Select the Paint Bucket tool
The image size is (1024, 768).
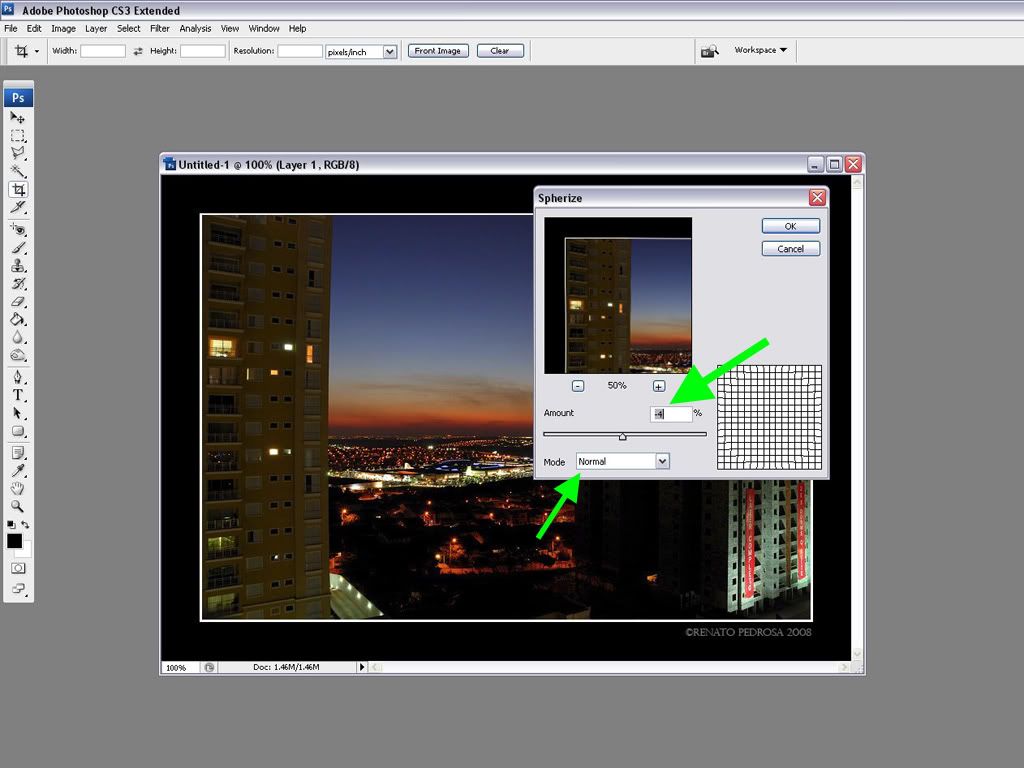(x=18, y=320)
